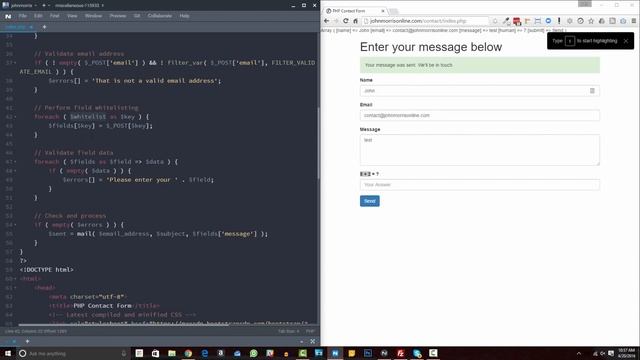Open the PHP language selector in the status bar

point(310,331)
